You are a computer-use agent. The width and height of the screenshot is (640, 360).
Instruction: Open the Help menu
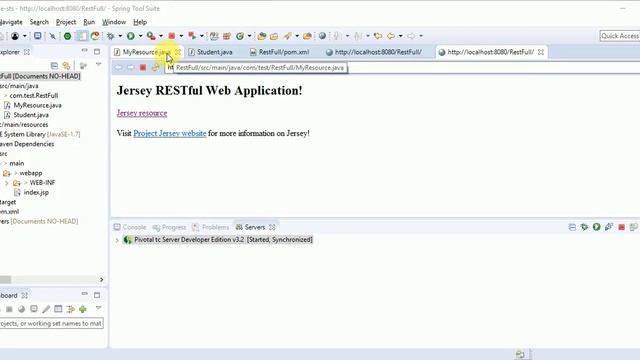(140, 22)
